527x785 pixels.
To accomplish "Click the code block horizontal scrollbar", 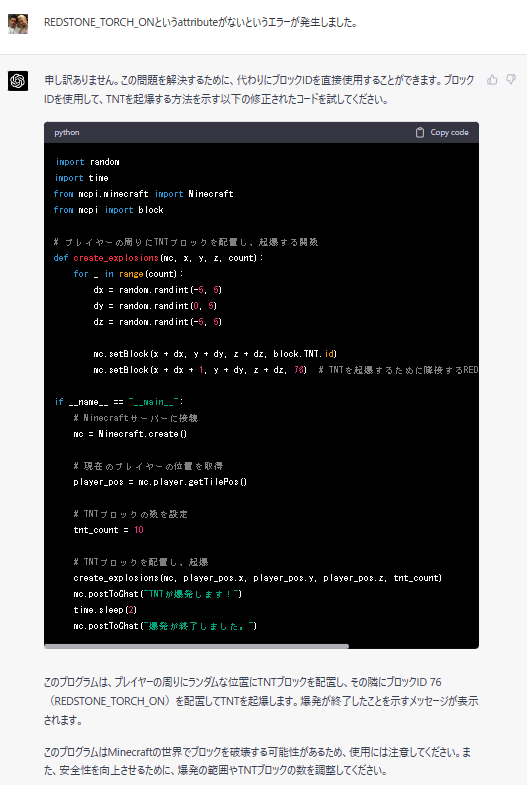I will pyautogui.click(x=196, y=646).
